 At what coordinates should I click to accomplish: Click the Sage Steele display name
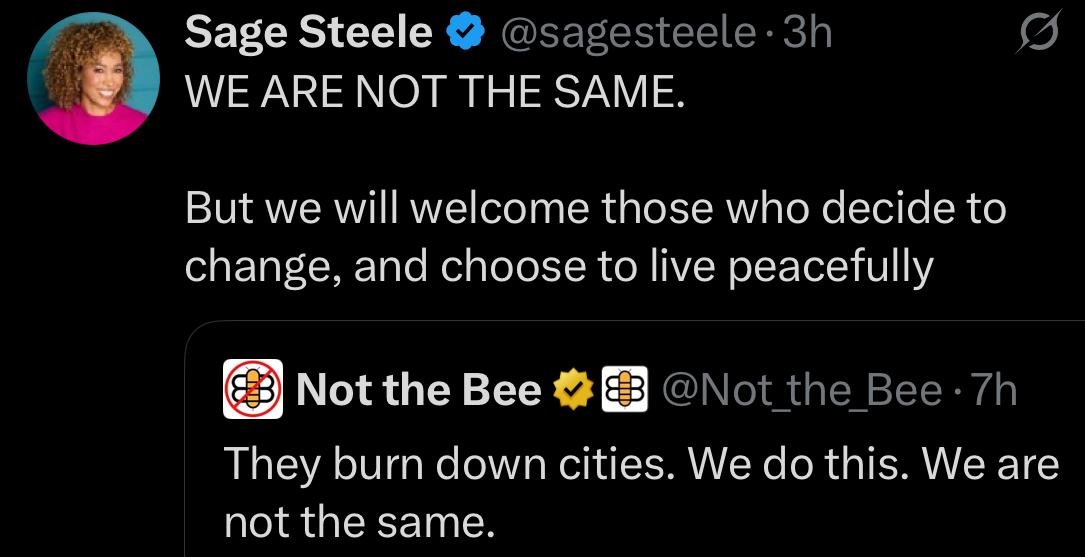[x=308, y=34]
